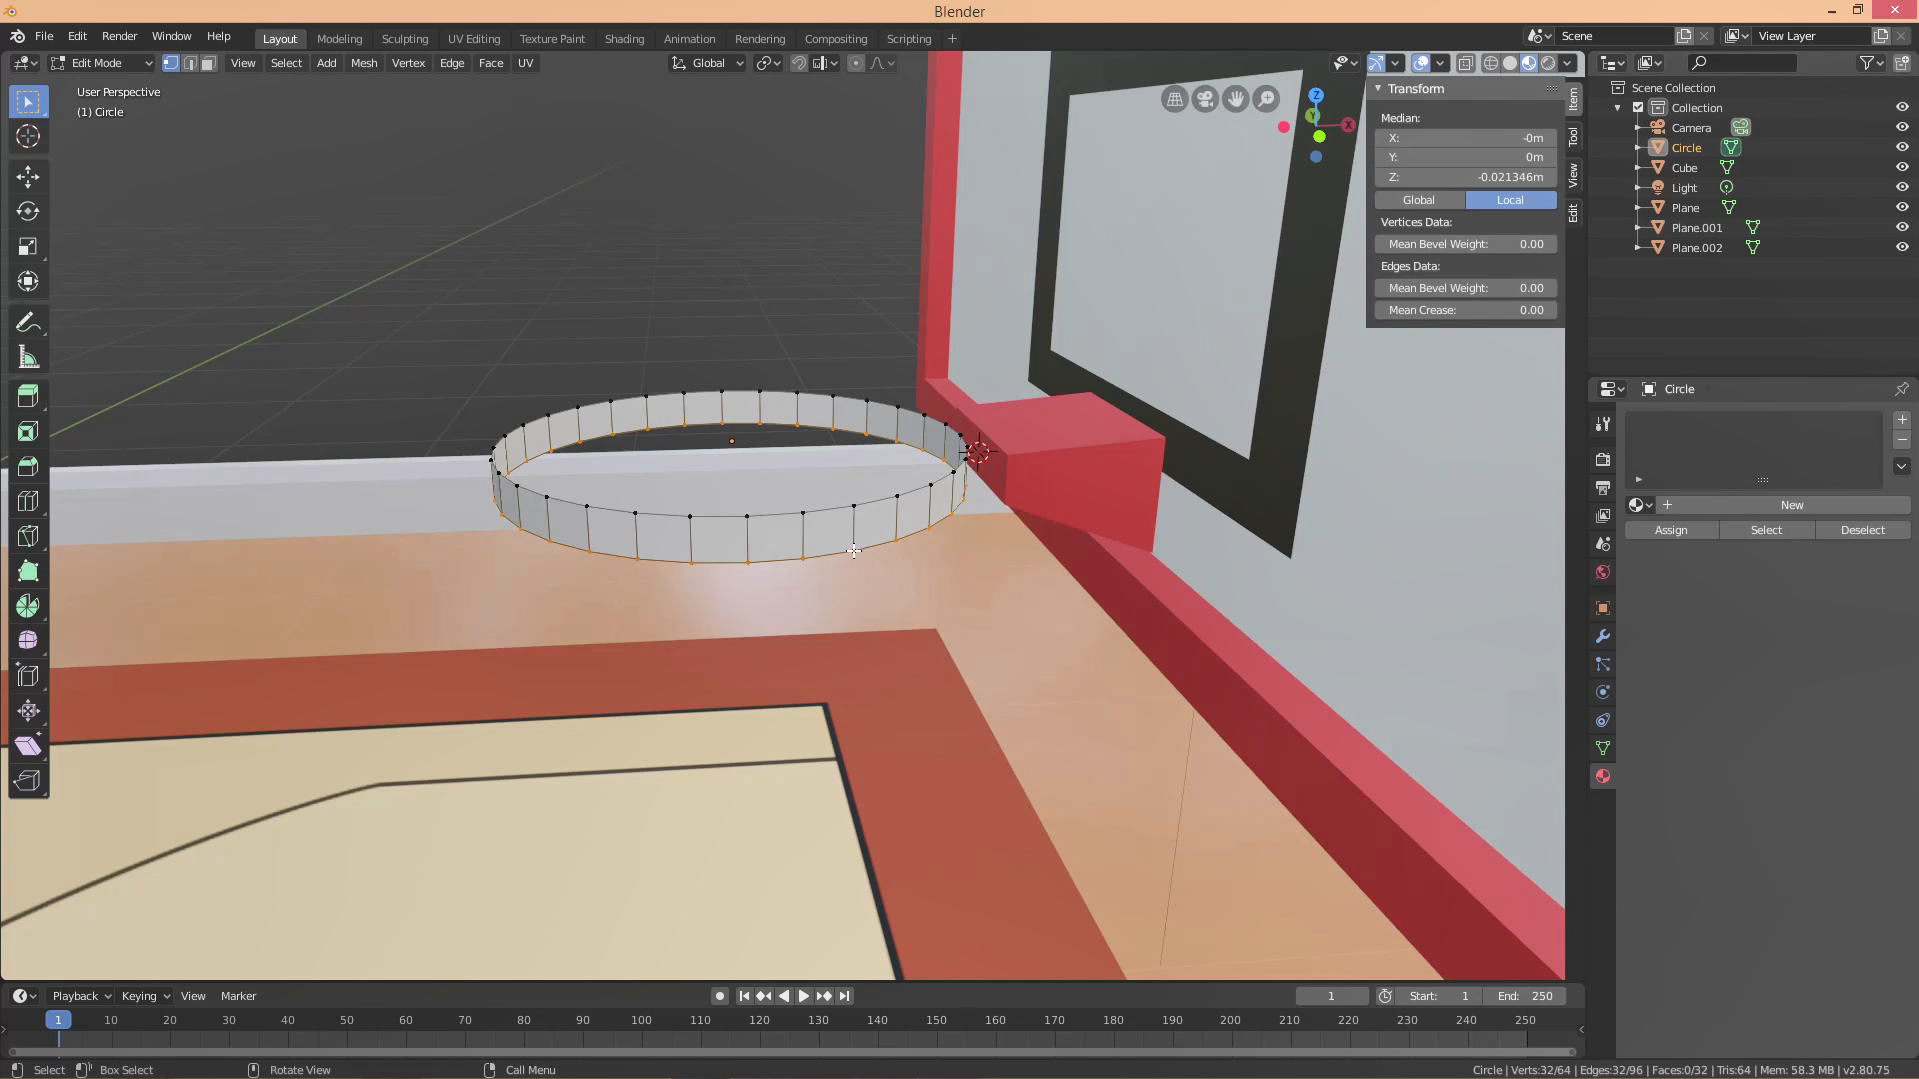Open the Vertex menu

(408, 63)
